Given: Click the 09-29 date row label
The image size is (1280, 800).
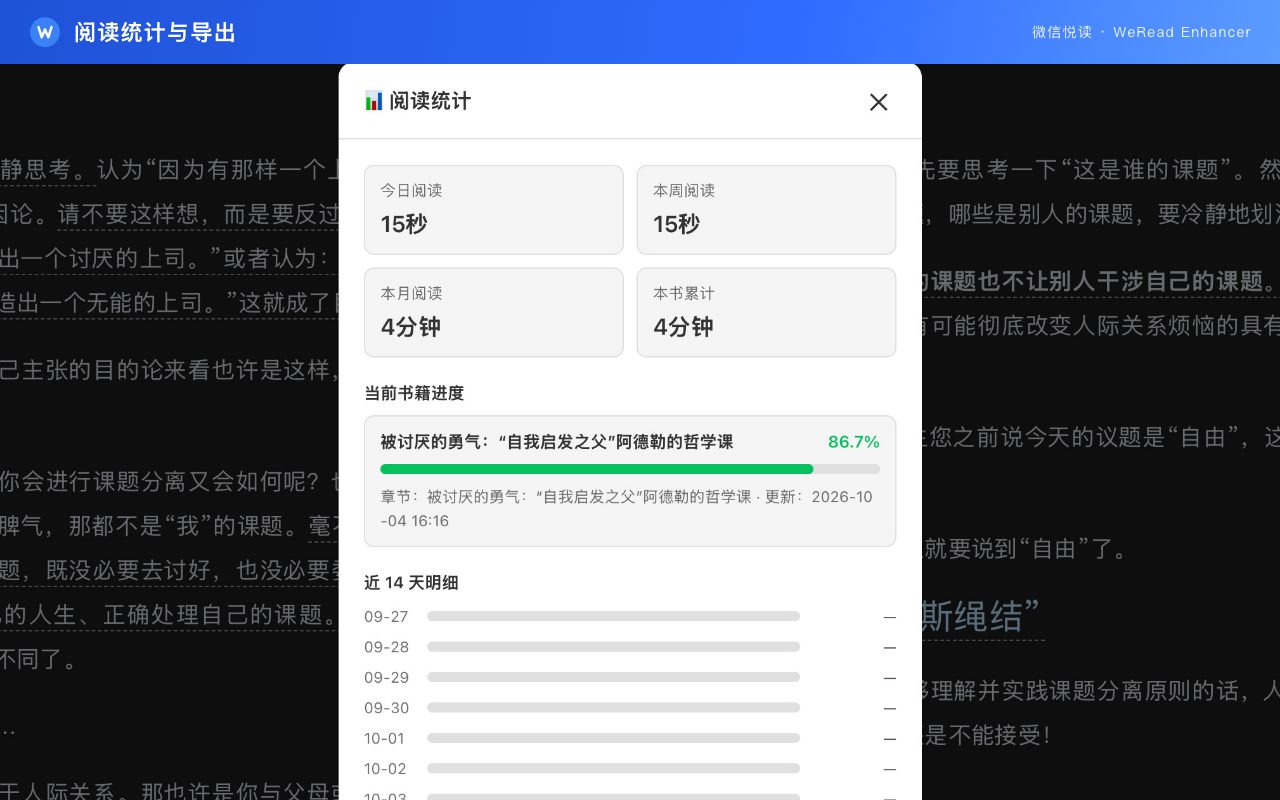Looking at the screenshot, I should (x=386, y=677).
